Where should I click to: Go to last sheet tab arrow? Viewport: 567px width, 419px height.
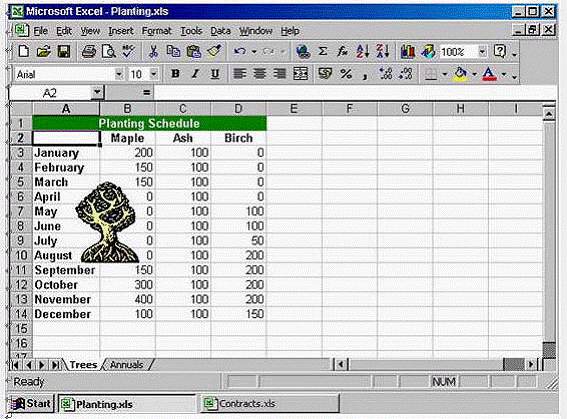[55, 365]
